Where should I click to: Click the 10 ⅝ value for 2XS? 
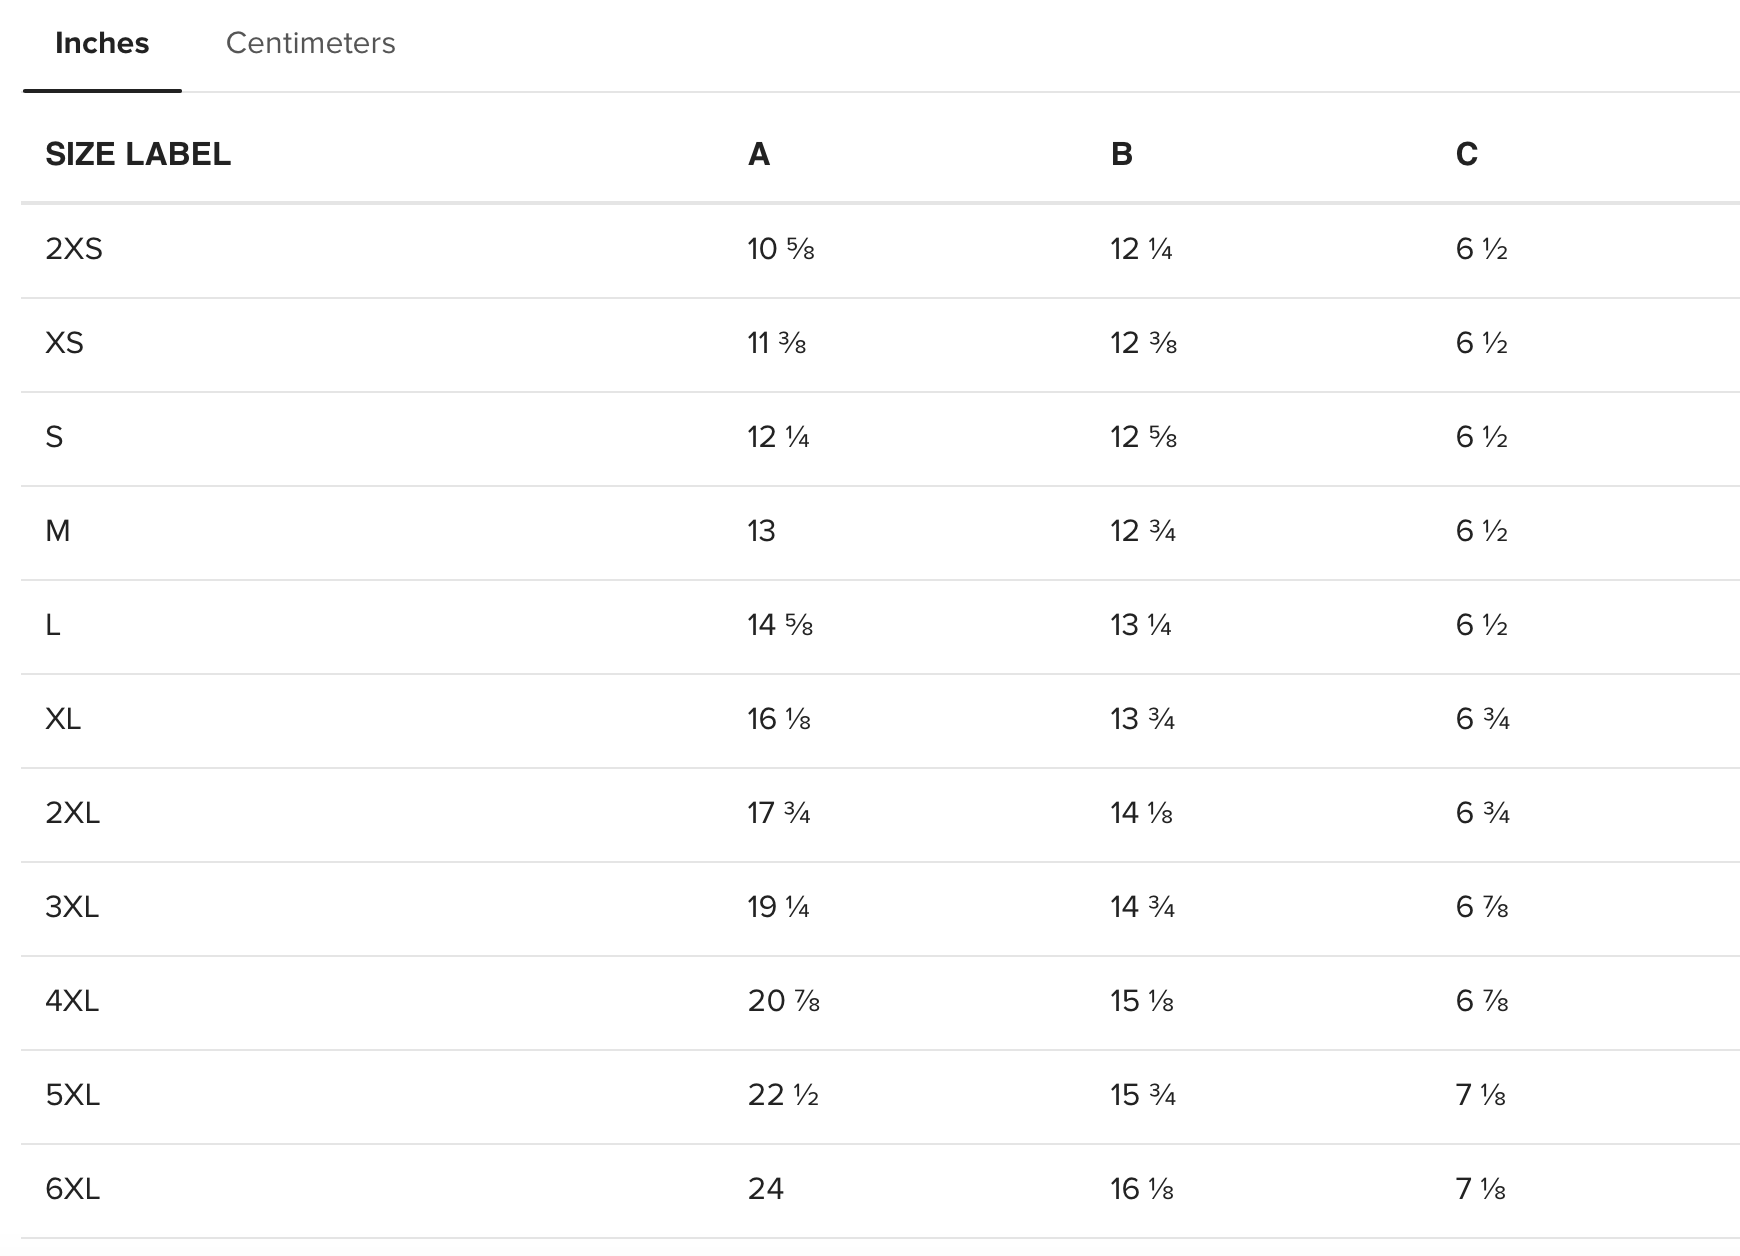click(781, 248)
